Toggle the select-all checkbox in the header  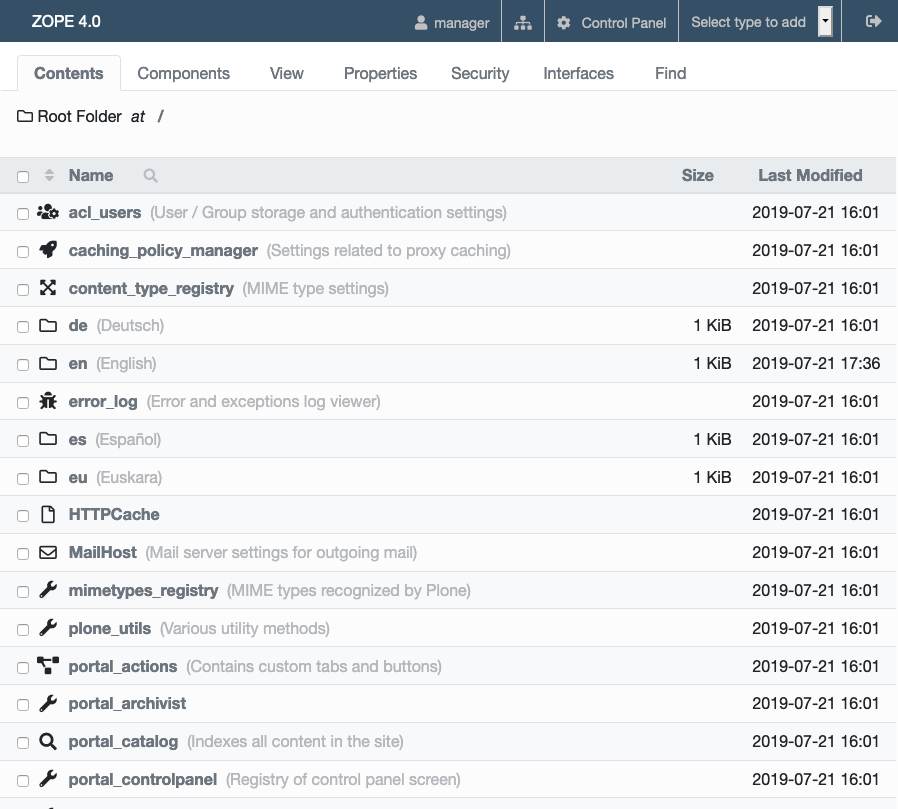pyautogui.click(x=23, y=176)
